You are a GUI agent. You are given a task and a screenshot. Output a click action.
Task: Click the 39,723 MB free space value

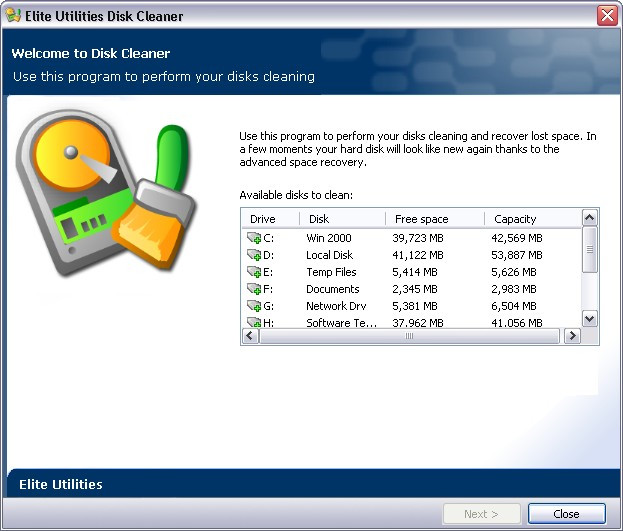[418, 238]
